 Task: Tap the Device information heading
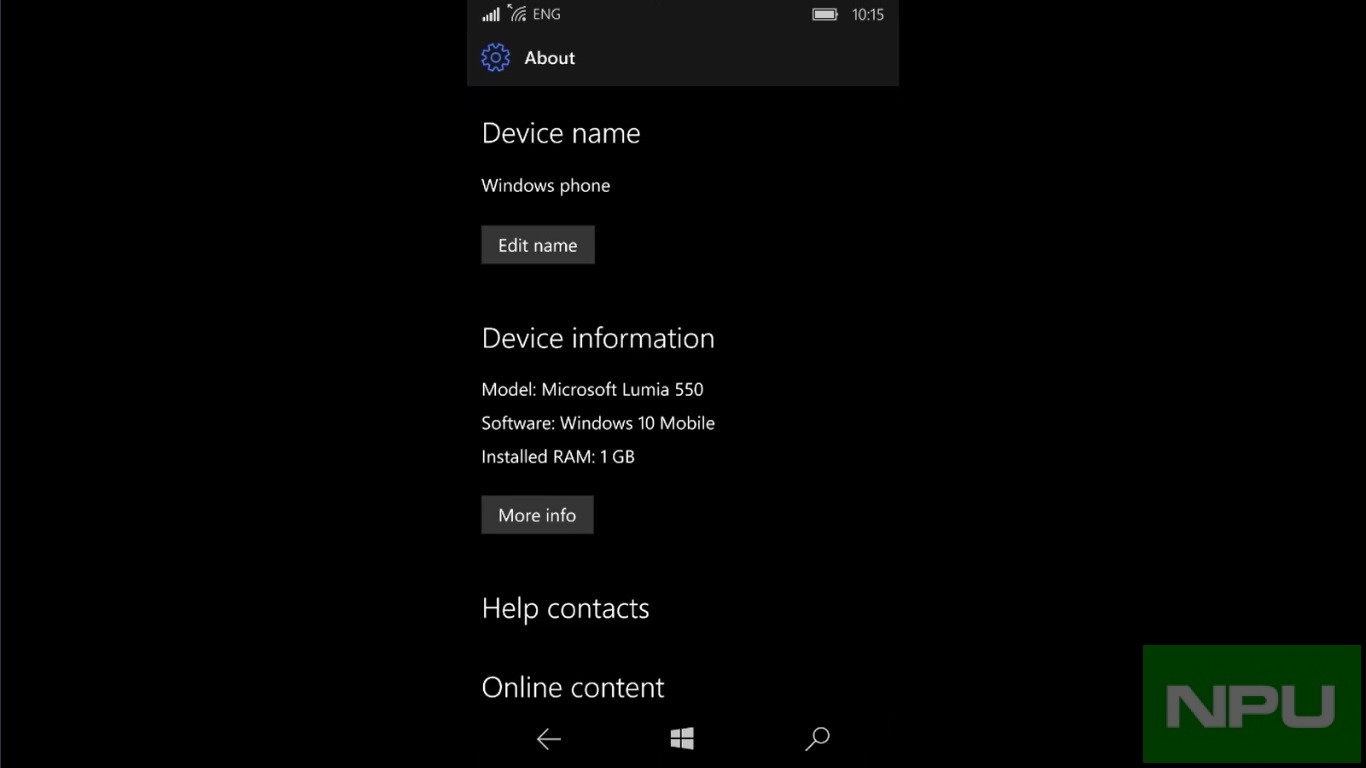coord(597,338)
